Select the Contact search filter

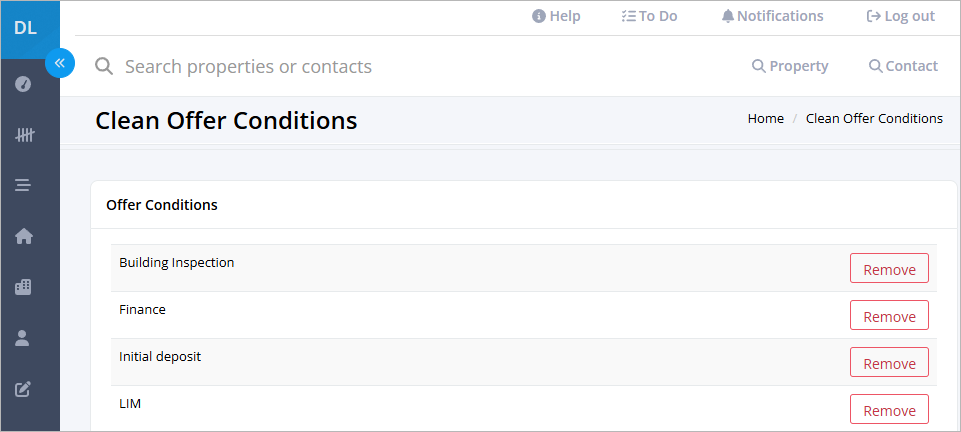[x=903, y=66]
